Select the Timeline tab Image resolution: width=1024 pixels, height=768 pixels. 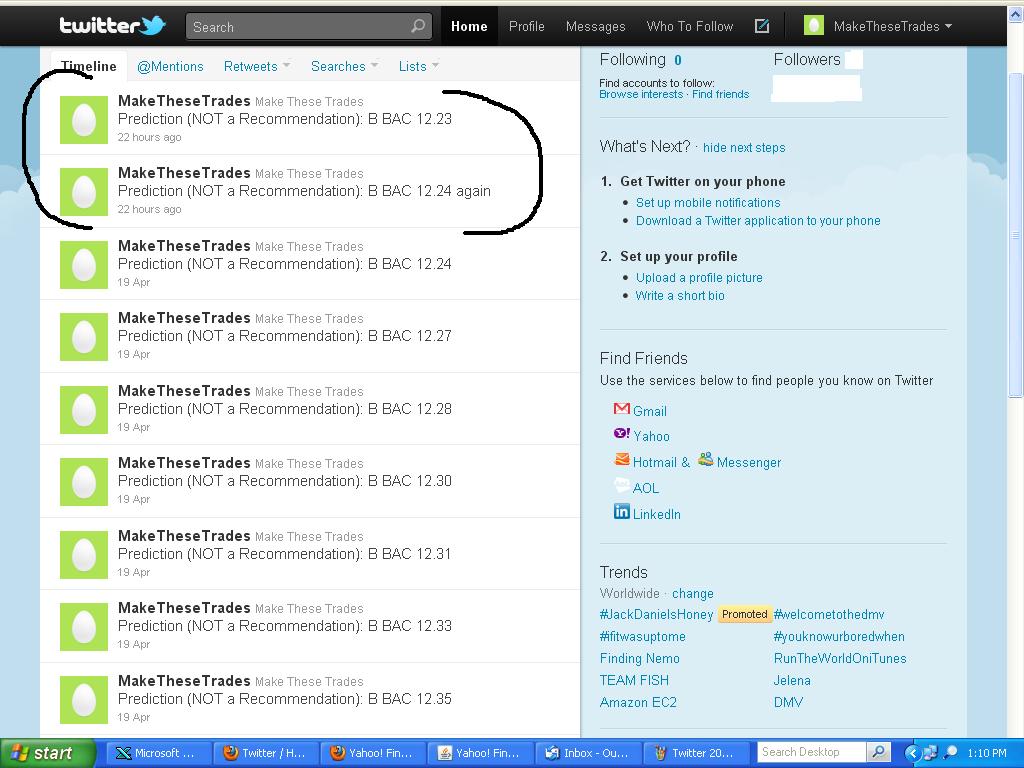tap(89, 66)
